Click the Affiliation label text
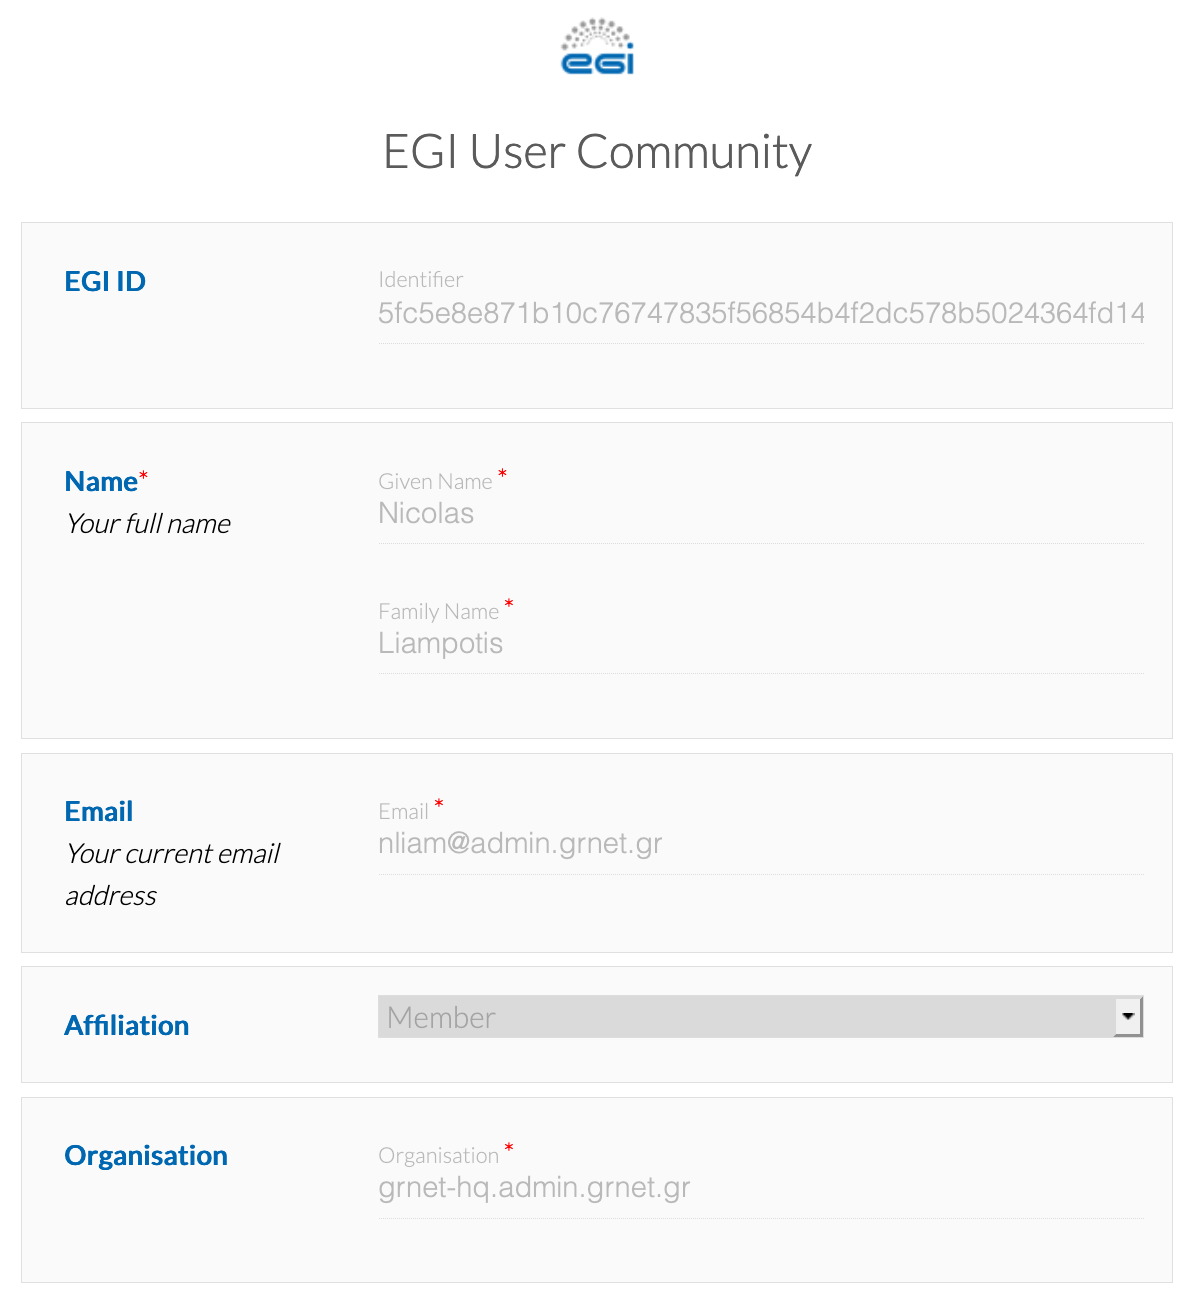Image resolution: width=1200 pixels, height=1294 pixels. pos(126,1025)
